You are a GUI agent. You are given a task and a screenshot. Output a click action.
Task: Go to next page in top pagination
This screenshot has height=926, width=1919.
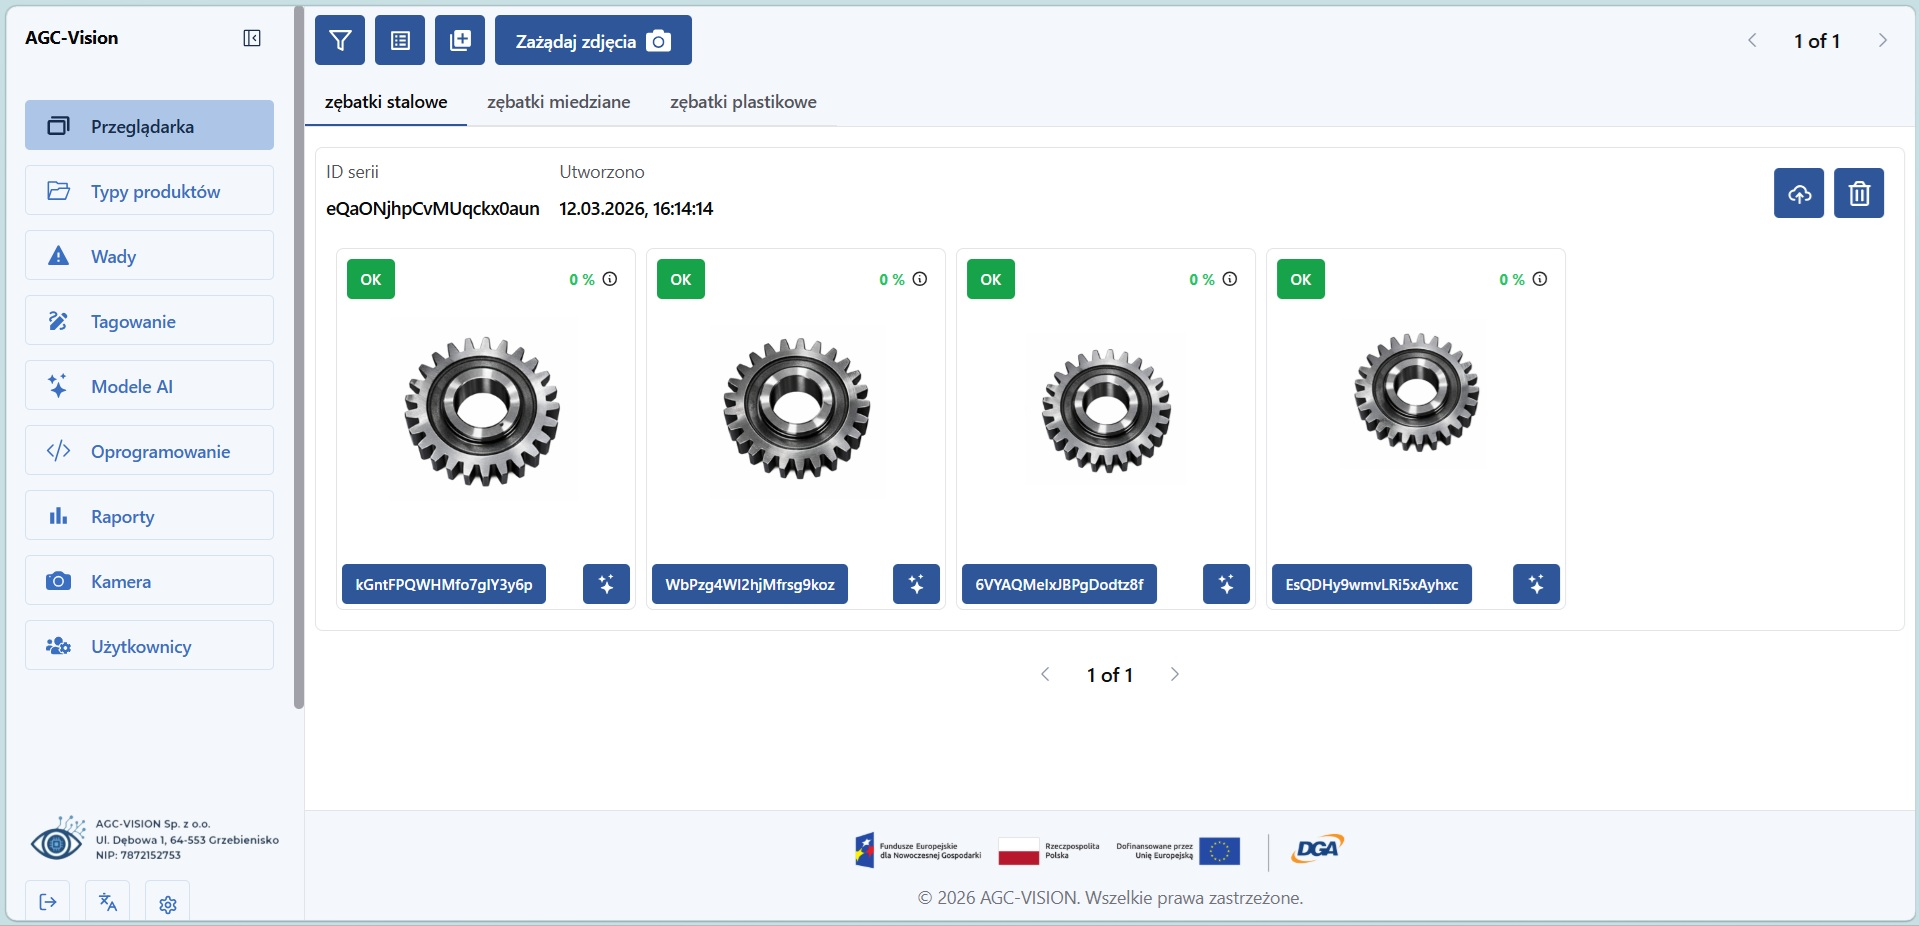(x=1882, y=40)
